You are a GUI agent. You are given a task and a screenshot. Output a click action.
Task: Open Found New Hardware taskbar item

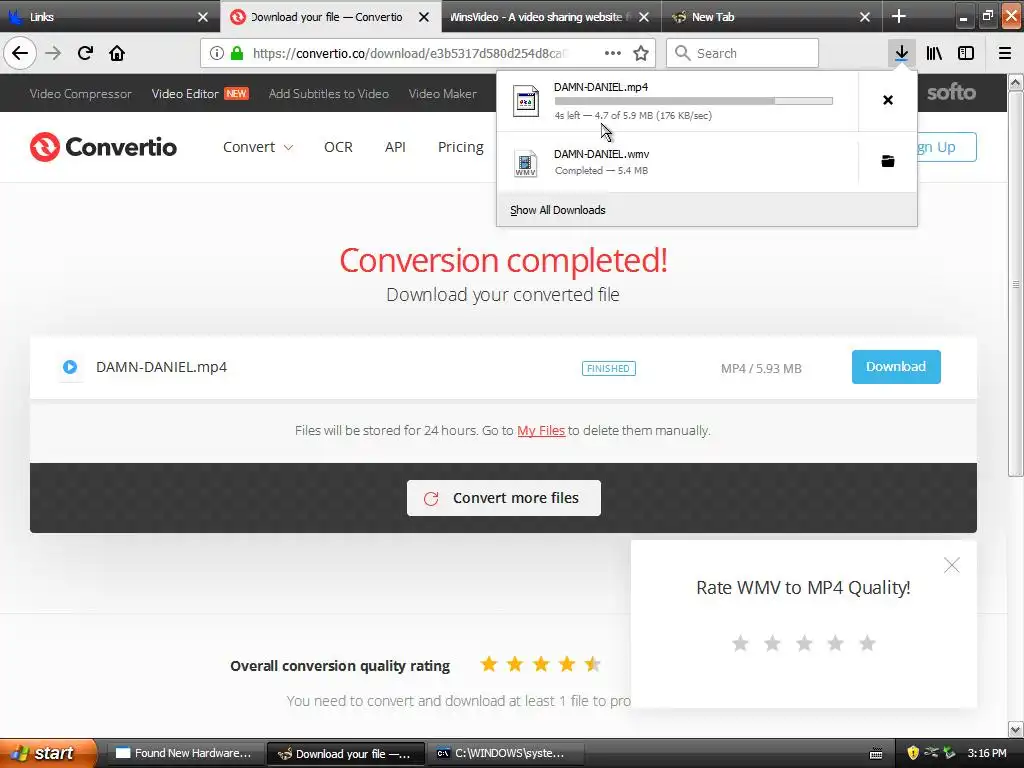pyautogui.click(x=185, y=753)
